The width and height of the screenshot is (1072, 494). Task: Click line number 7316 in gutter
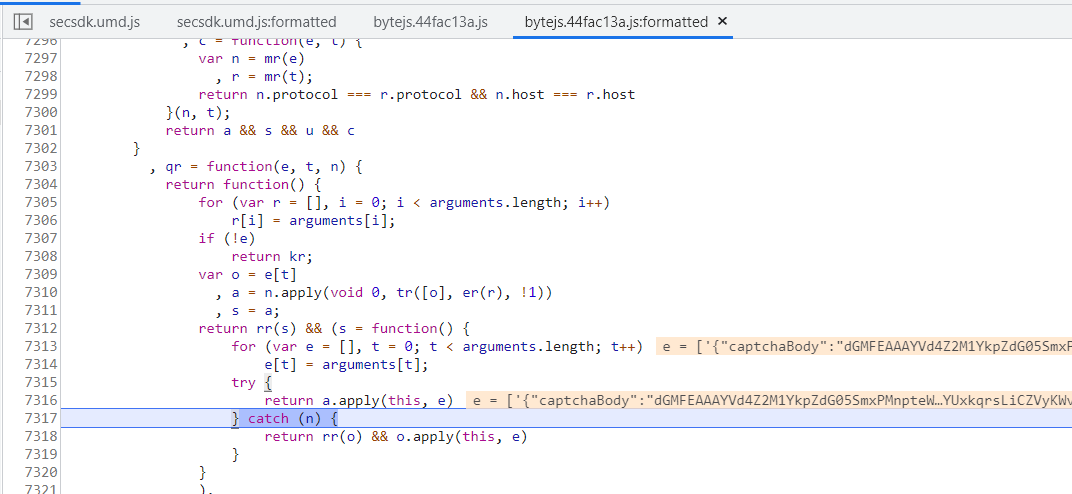[x=40, y=400]
